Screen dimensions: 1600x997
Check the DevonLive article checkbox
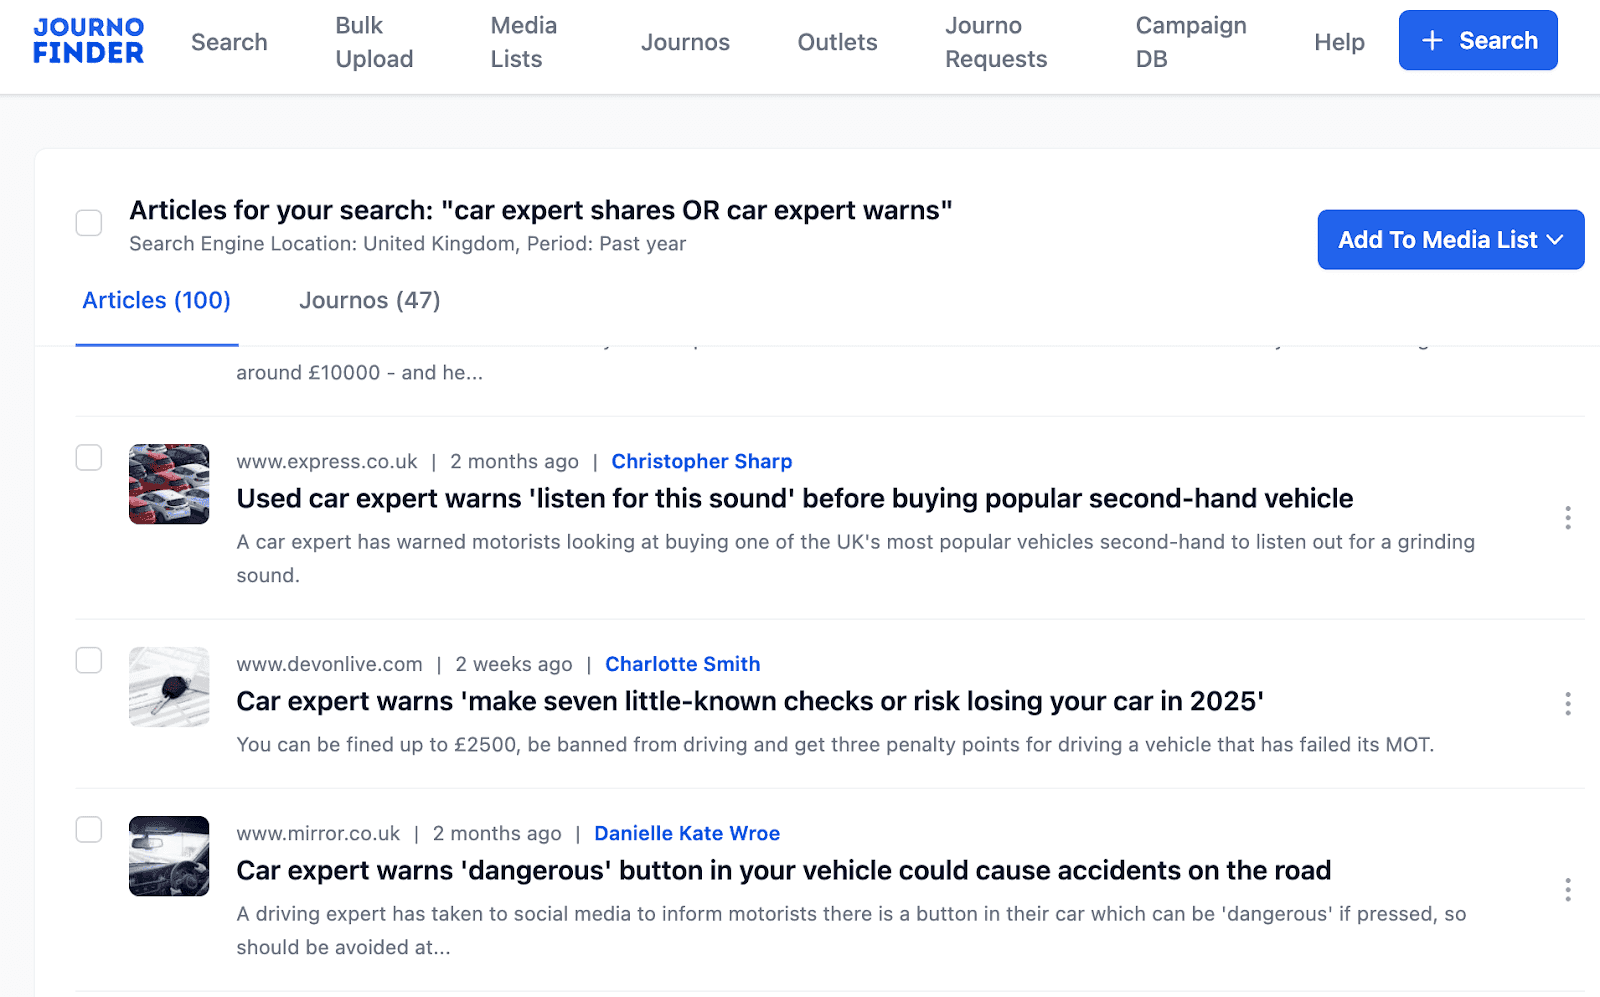pos(88,660)
